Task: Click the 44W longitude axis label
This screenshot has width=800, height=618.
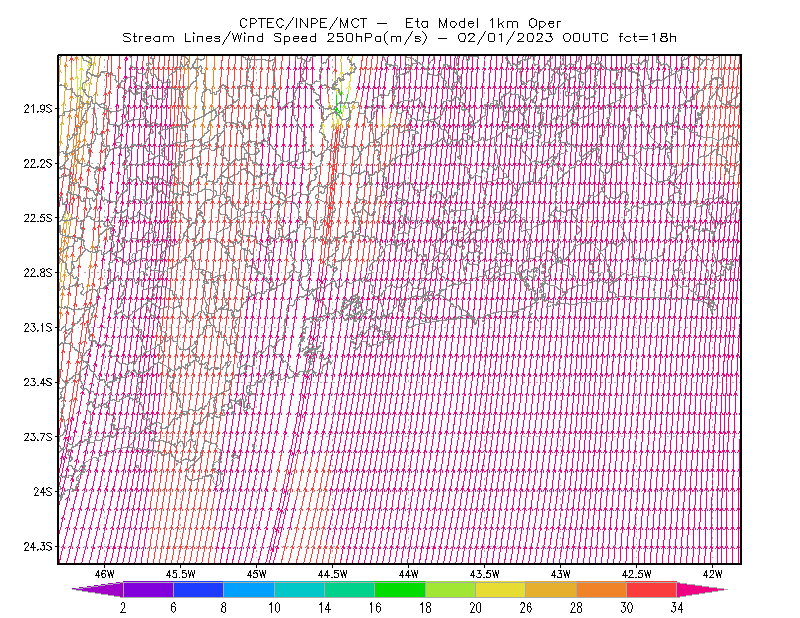Action: (408, 574)
